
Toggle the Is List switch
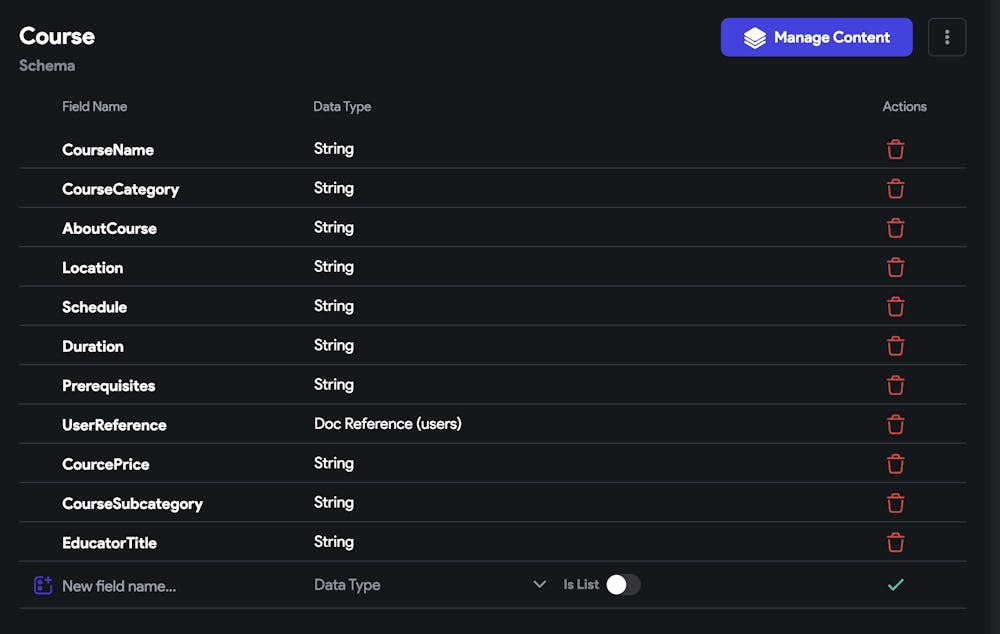623,584
